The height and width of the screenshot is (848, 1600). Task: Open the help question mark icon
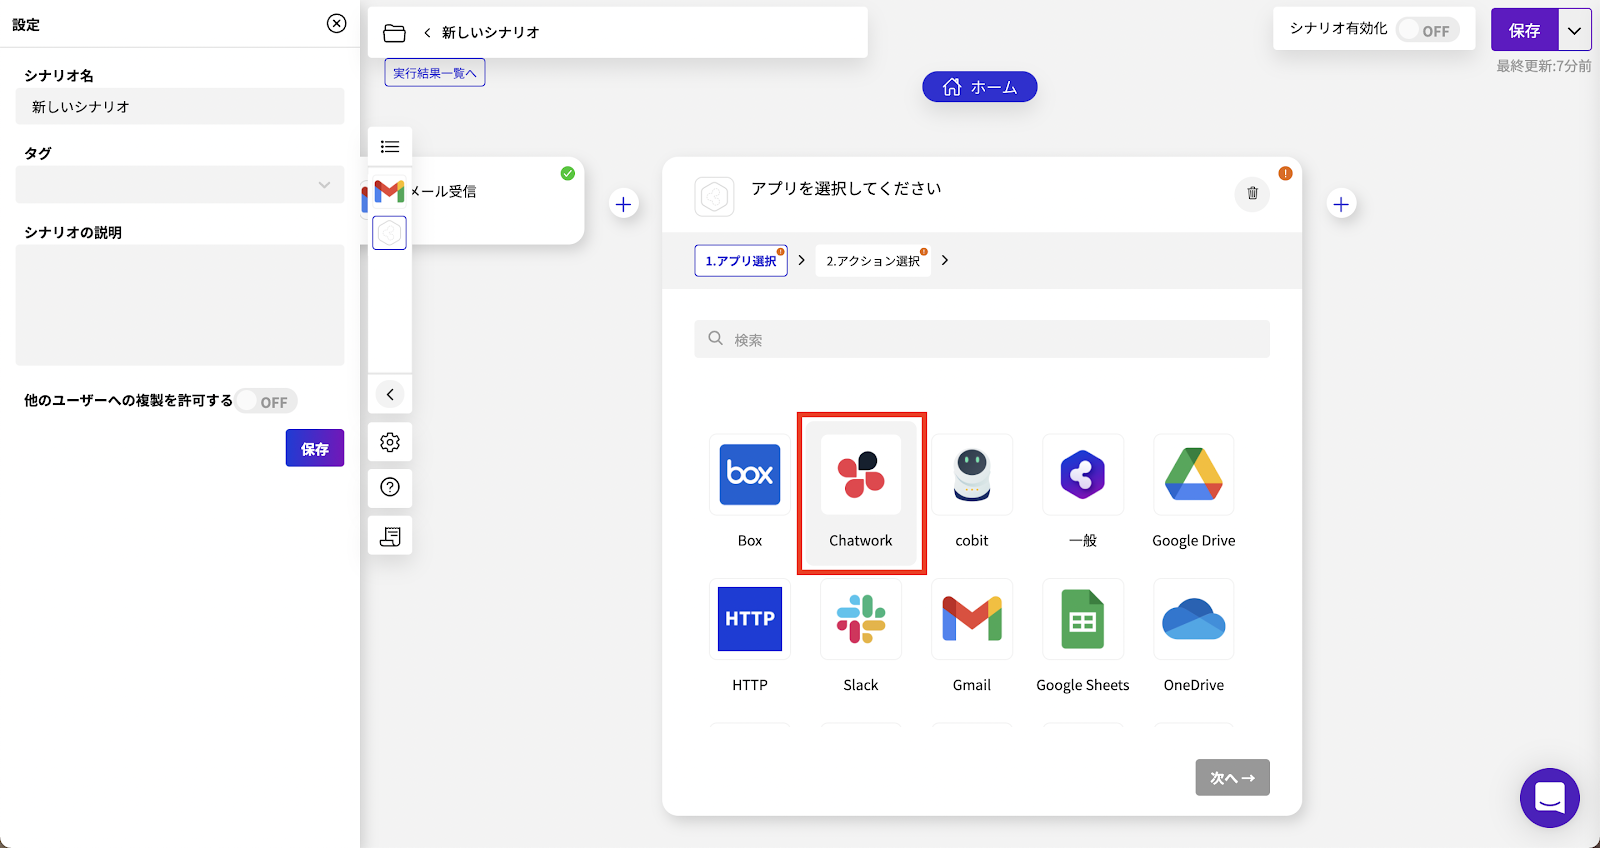click(390, 487)
